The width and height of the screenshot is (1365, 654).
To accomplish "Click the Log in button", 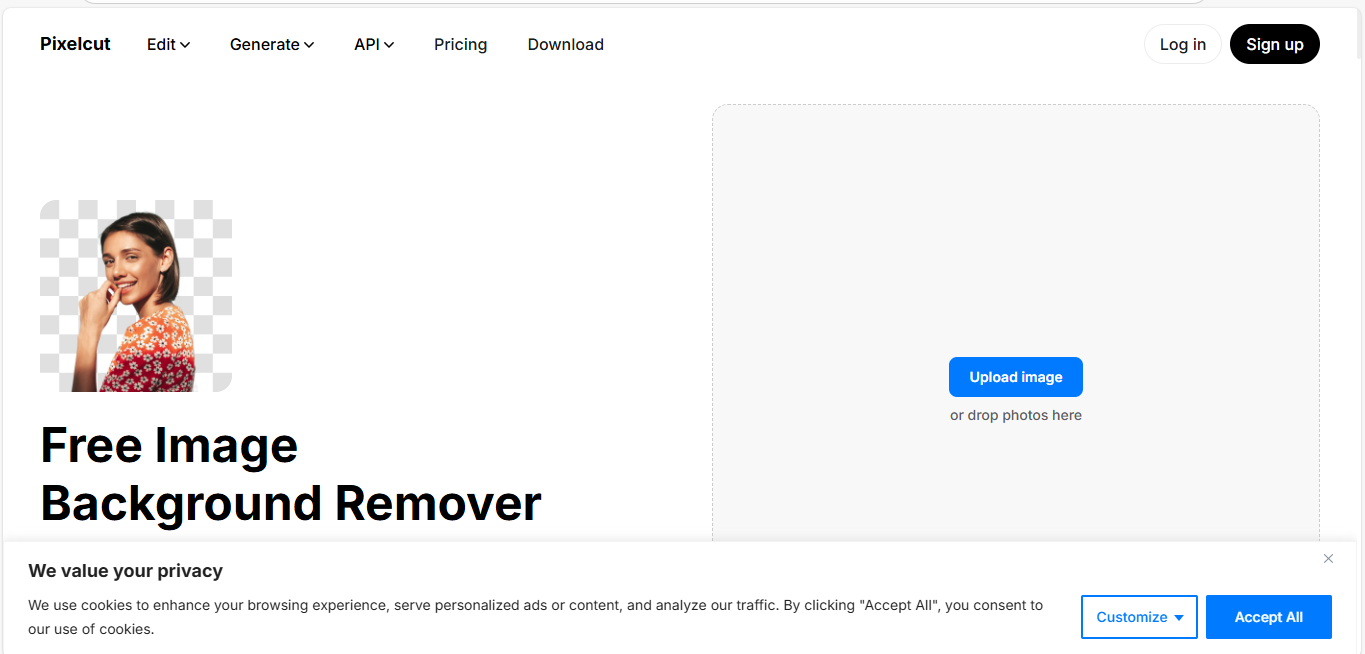I will [1182, 44].
